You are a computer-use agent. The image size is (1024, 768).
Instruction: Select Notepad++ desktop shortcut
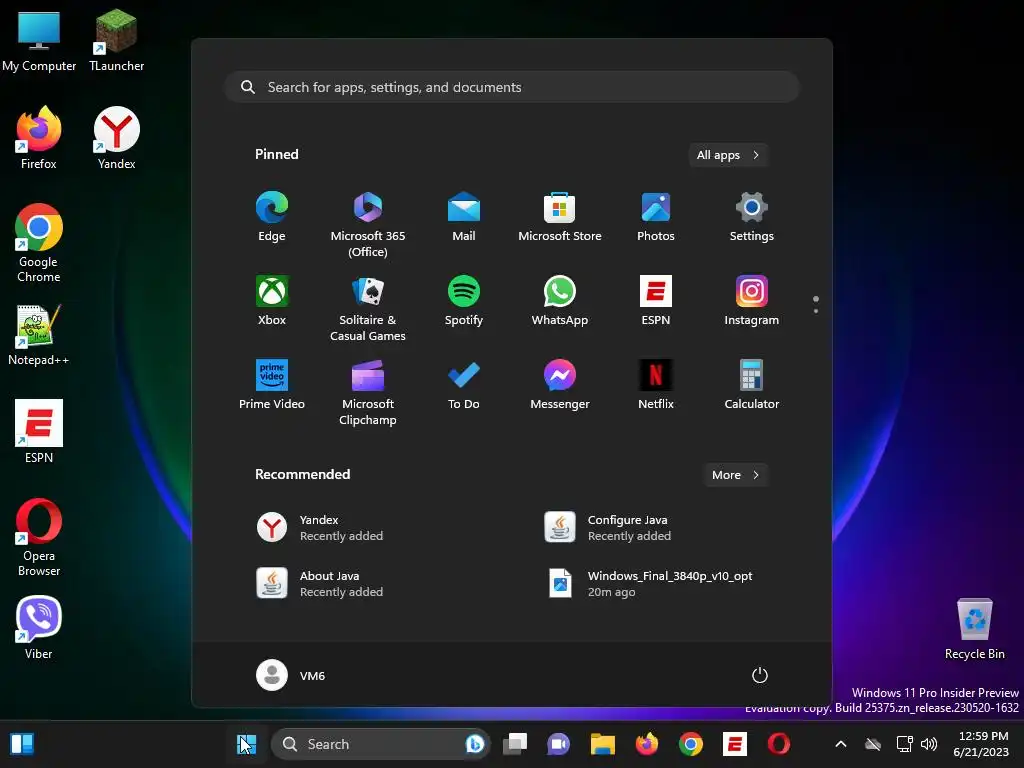39,334
